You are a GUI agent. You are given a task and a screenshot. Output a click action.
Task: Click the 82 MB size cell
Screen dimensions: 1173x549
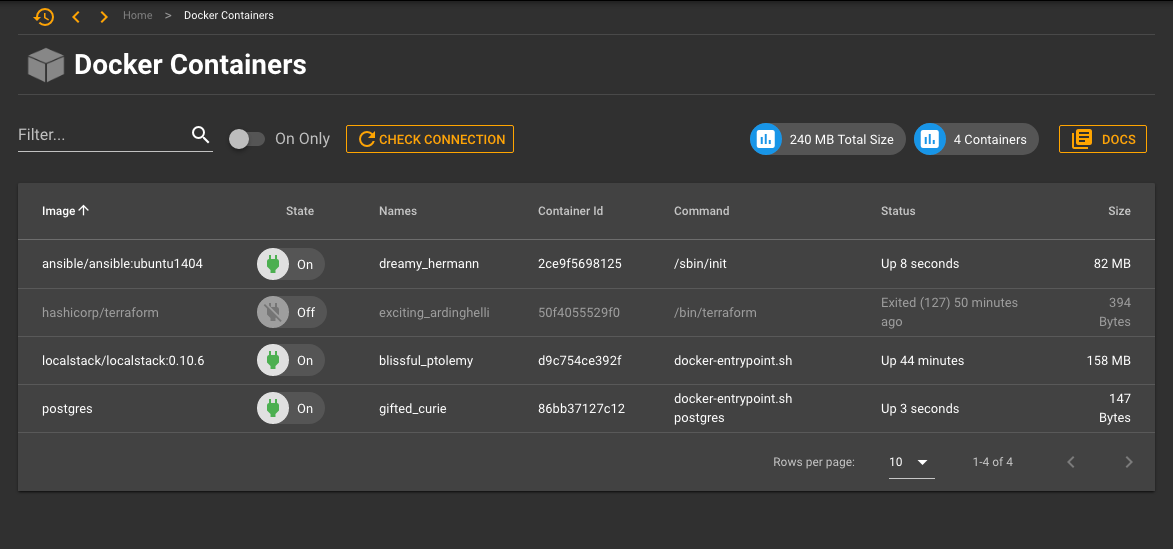pos(1112,264)
